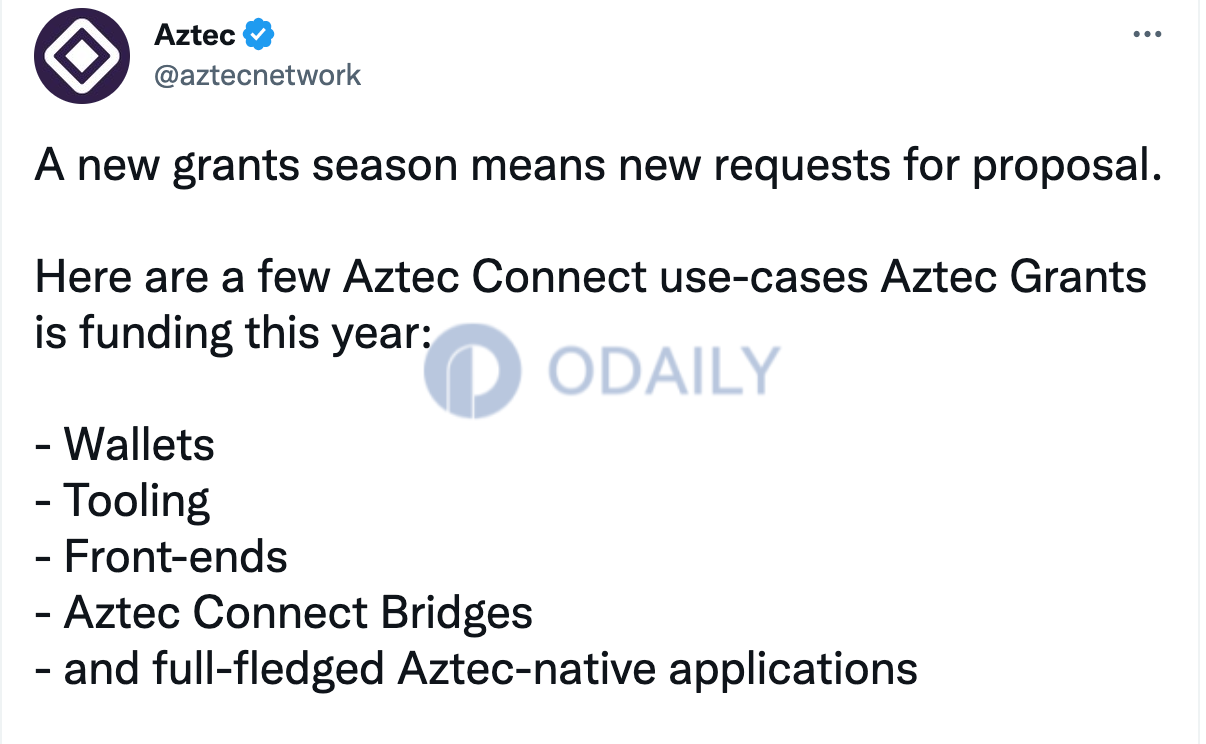Click the phrase 'Aztec Grants'
Image resolution: width=1206 pixels, height=744 pixels.
coord(1013,276)
